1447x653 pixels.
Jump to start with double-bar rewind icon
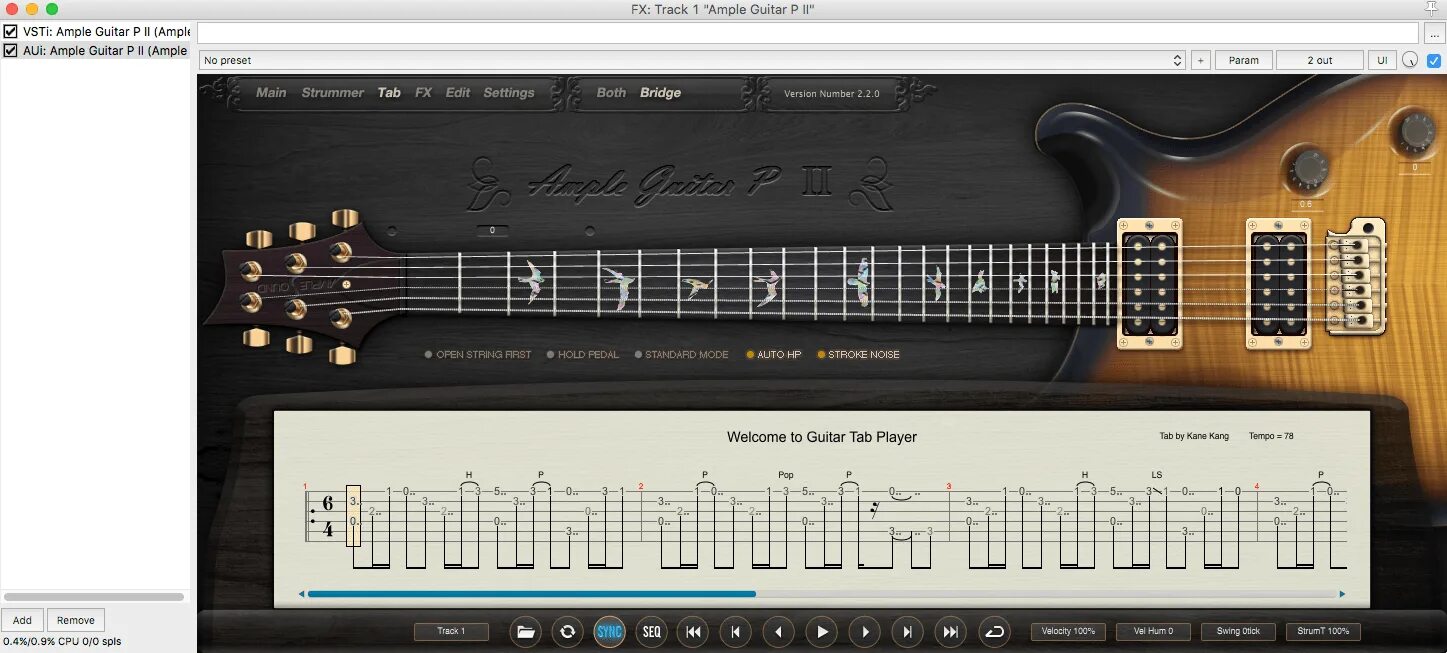(x=693, y=631)
